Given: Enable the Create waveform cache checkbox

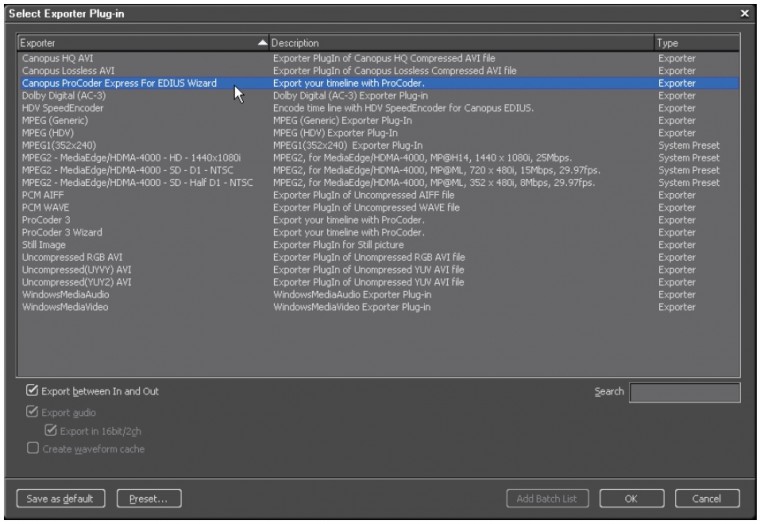Looking at the screenshot, I should tap(32, 448).
